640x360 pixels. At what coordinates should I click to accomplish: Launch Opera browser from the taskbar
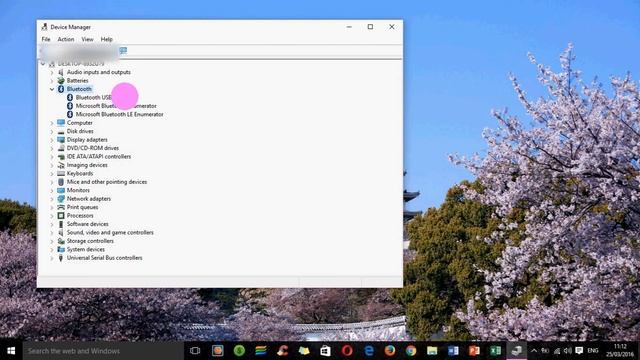coord(347,351)
